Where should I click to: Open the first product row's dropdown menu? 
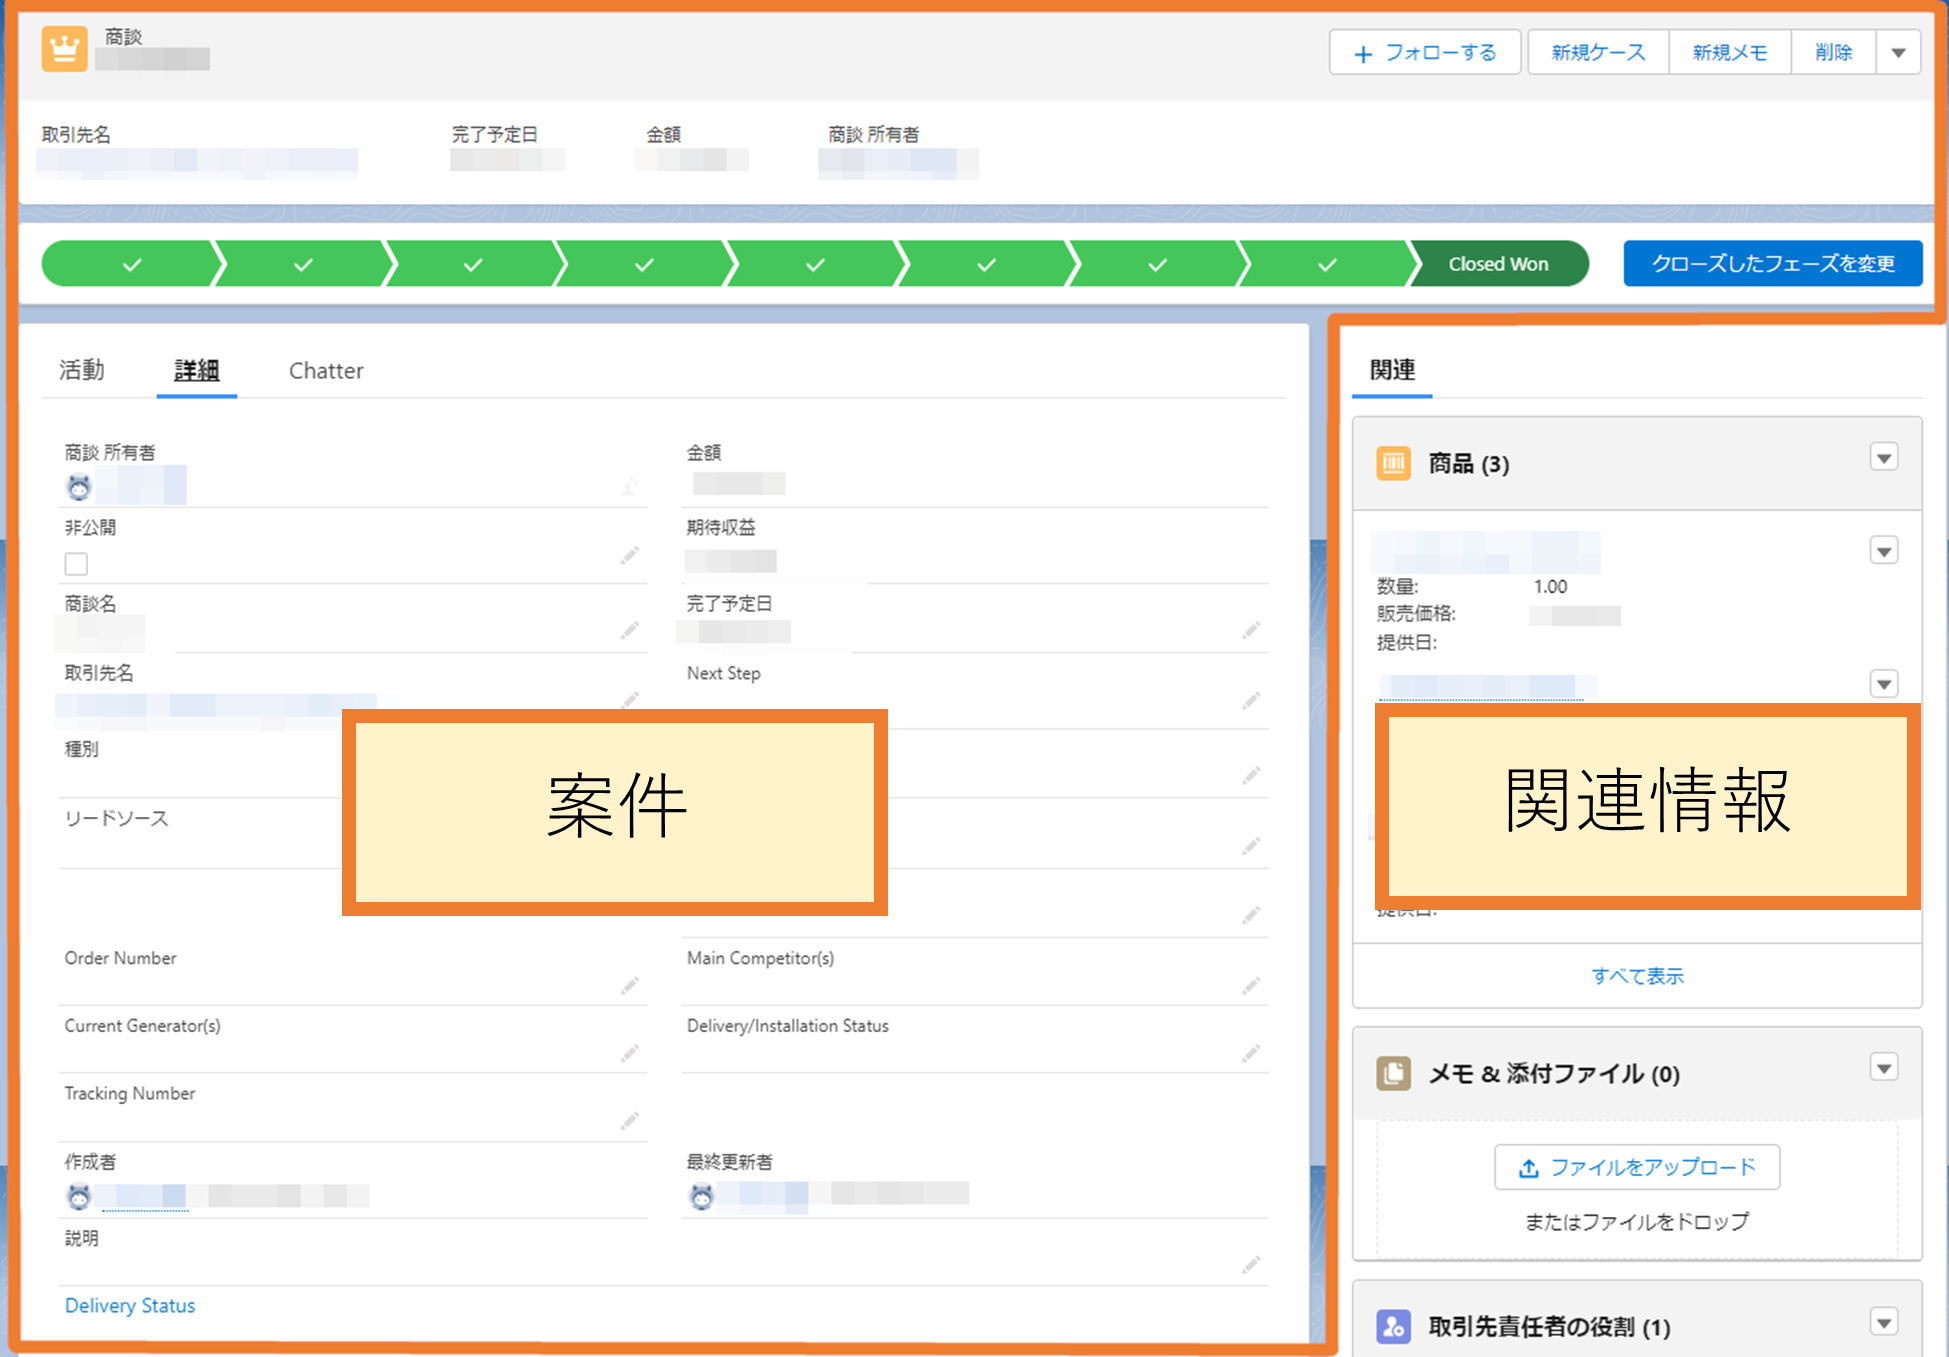pos(1884,549)
